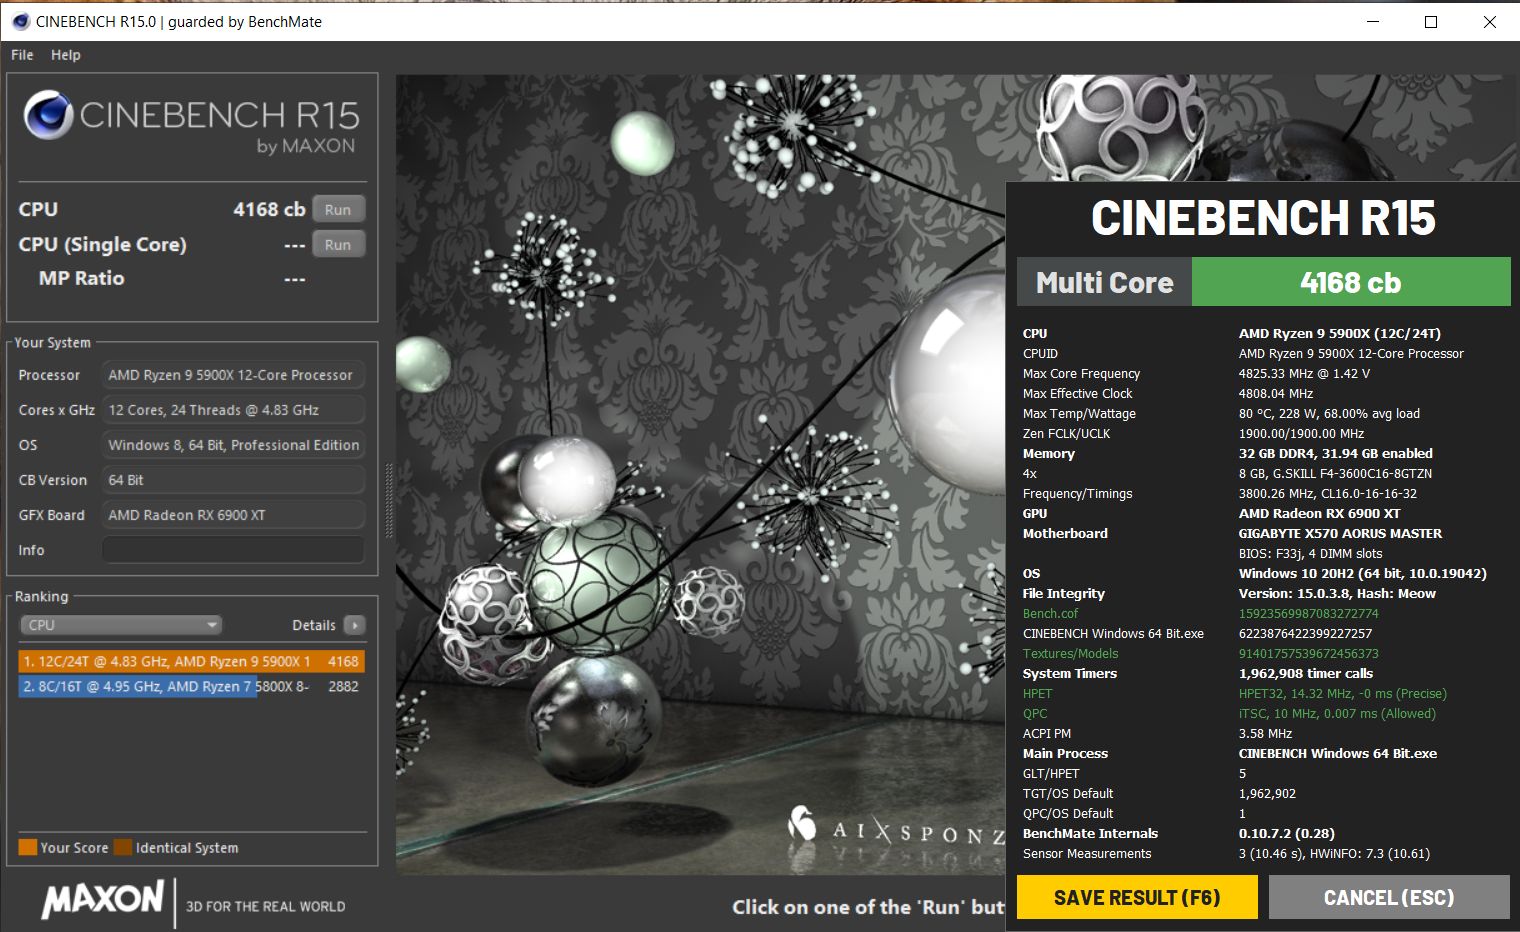Screen dimensions: 1520x932
Task: Click the Cores x GHz field value
Action: pyautogui.click(x=233, y=410)
